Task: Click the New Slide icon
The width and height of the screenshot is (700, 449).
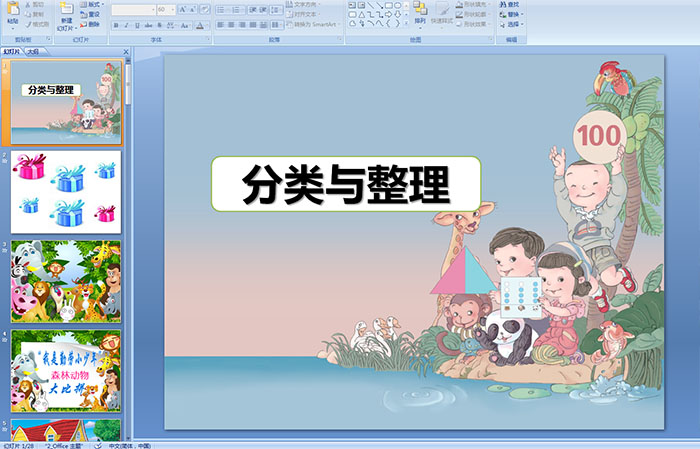Action: tap(67, 9)
